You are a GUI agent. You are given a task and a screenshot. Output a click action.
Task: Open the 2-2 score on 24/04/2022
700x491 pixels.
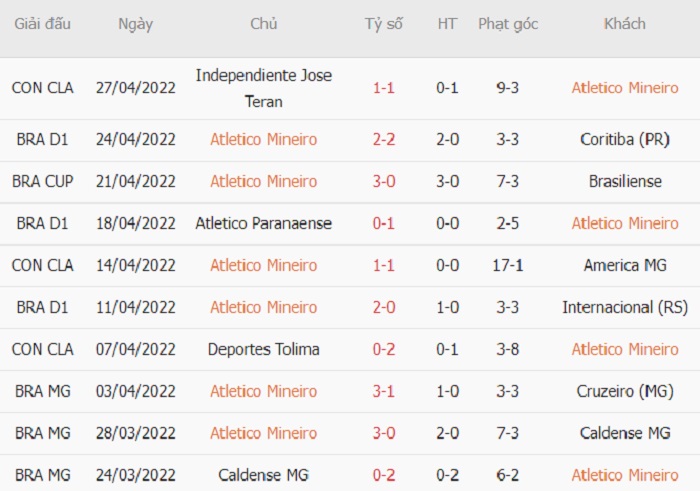click(384, 140)
